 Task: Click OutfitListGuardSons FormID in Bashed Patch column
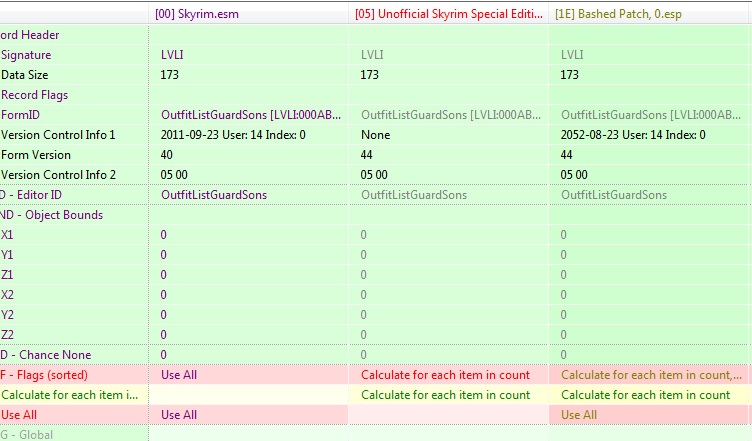[x=651, y=115]
